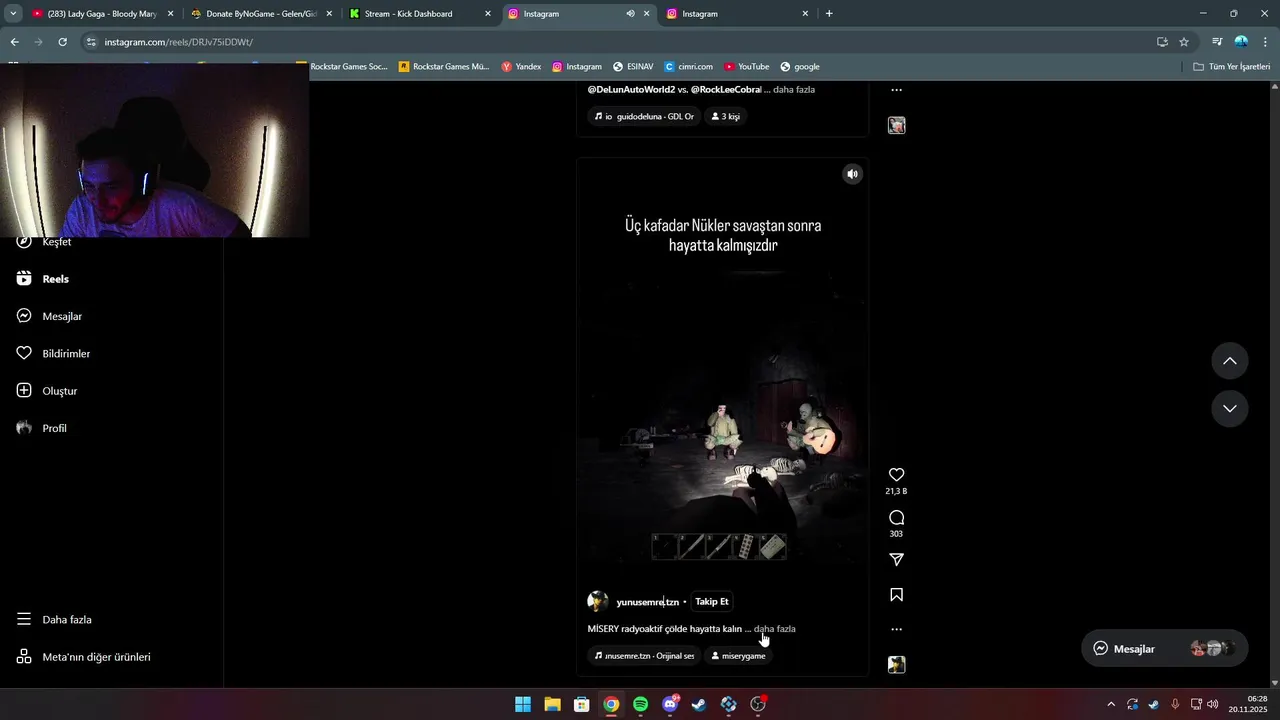Image resolution: width=1280 pixels, height=720 pixels.
Task: Open the cimri.com bookmark
Action: point(688,67)
